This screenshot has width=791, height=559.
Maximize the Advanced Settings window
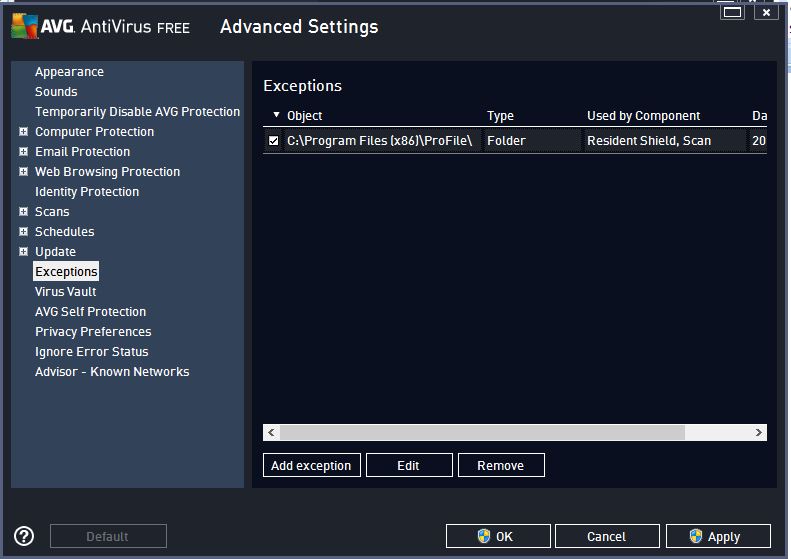[732, 12]
